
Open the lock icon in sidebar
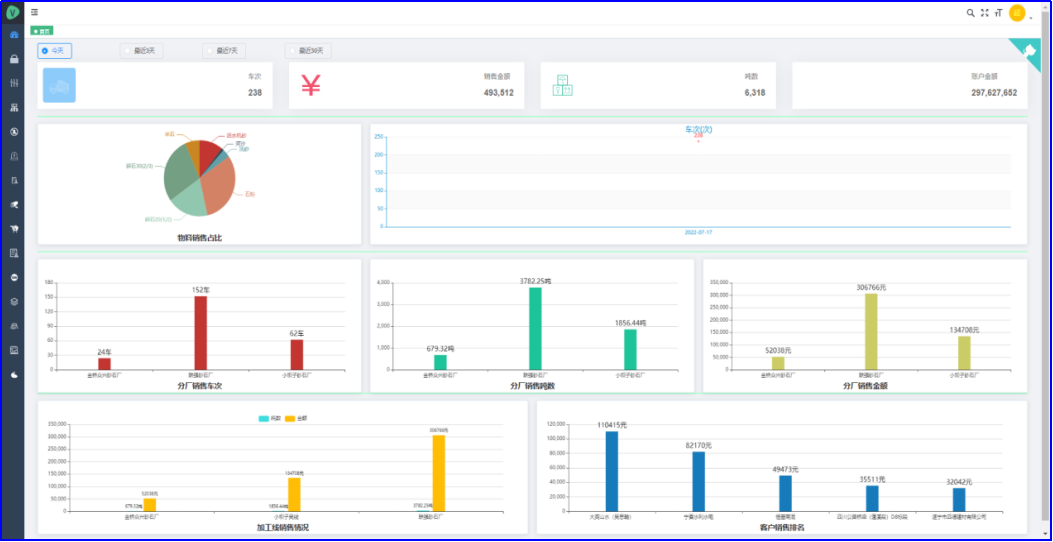[x=14, y=59]
